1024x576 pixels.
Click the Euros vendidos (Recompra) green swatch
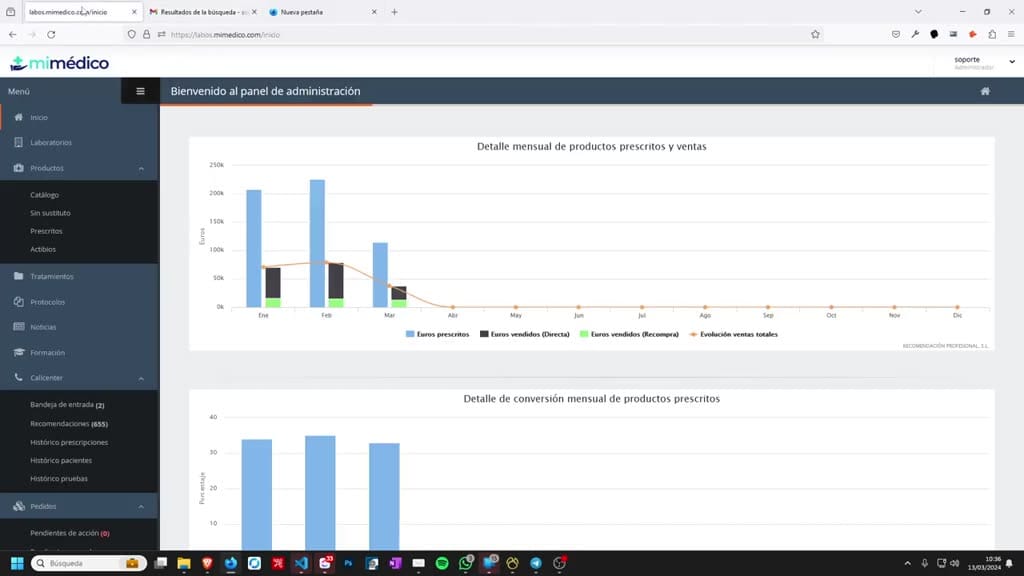(584, 334)
